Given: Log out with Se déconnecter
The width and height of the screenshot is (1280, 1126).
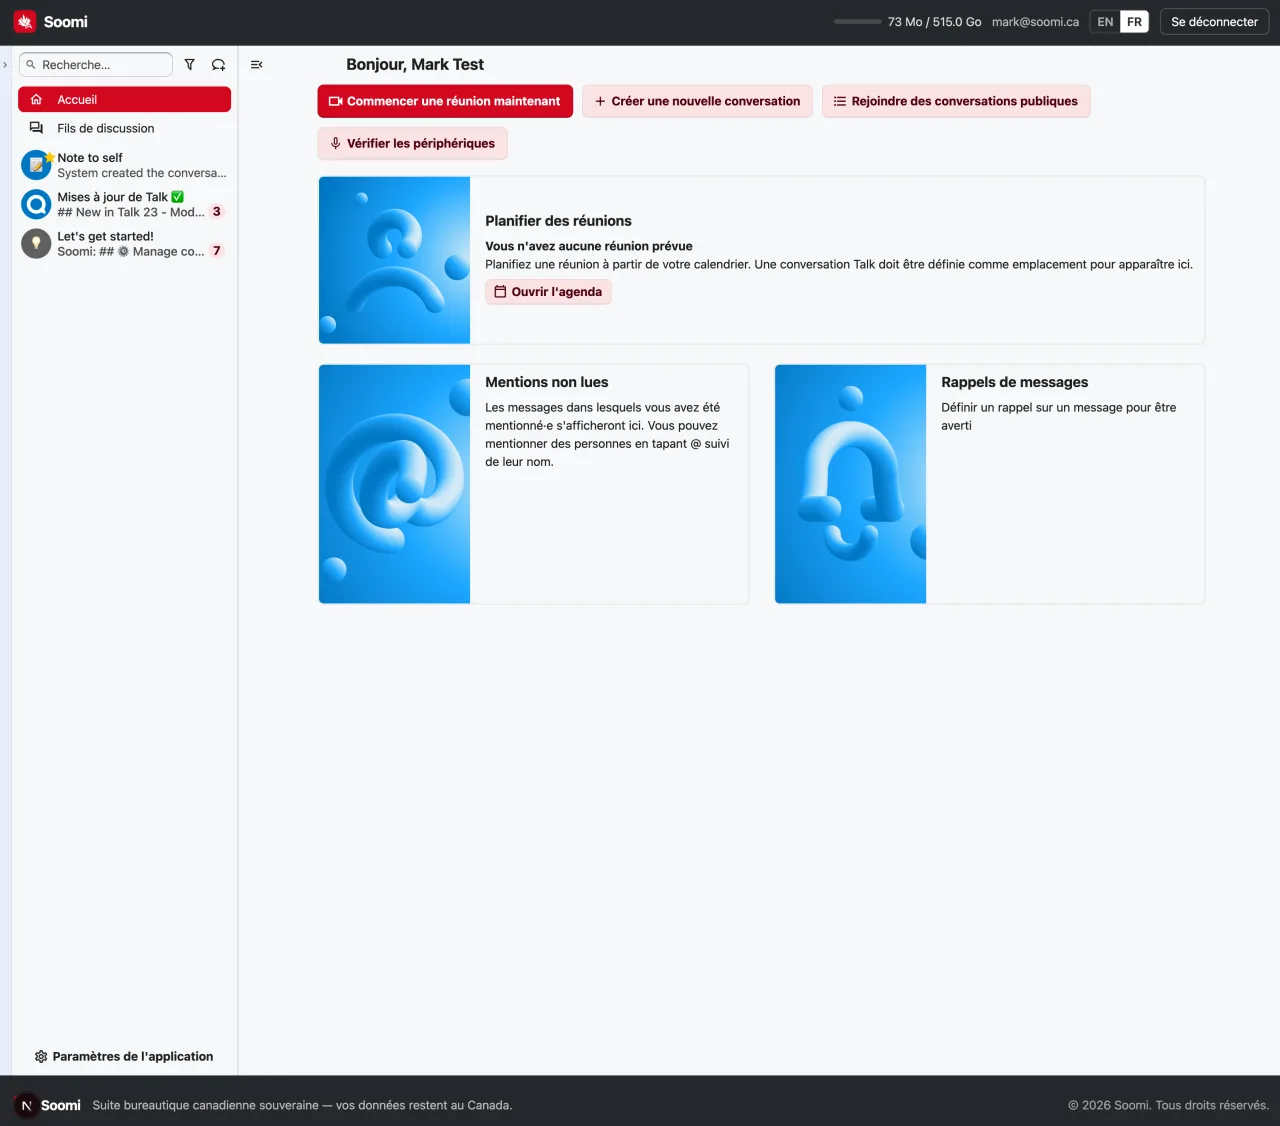Looking at the screenshot, I should click(1214, 22).
